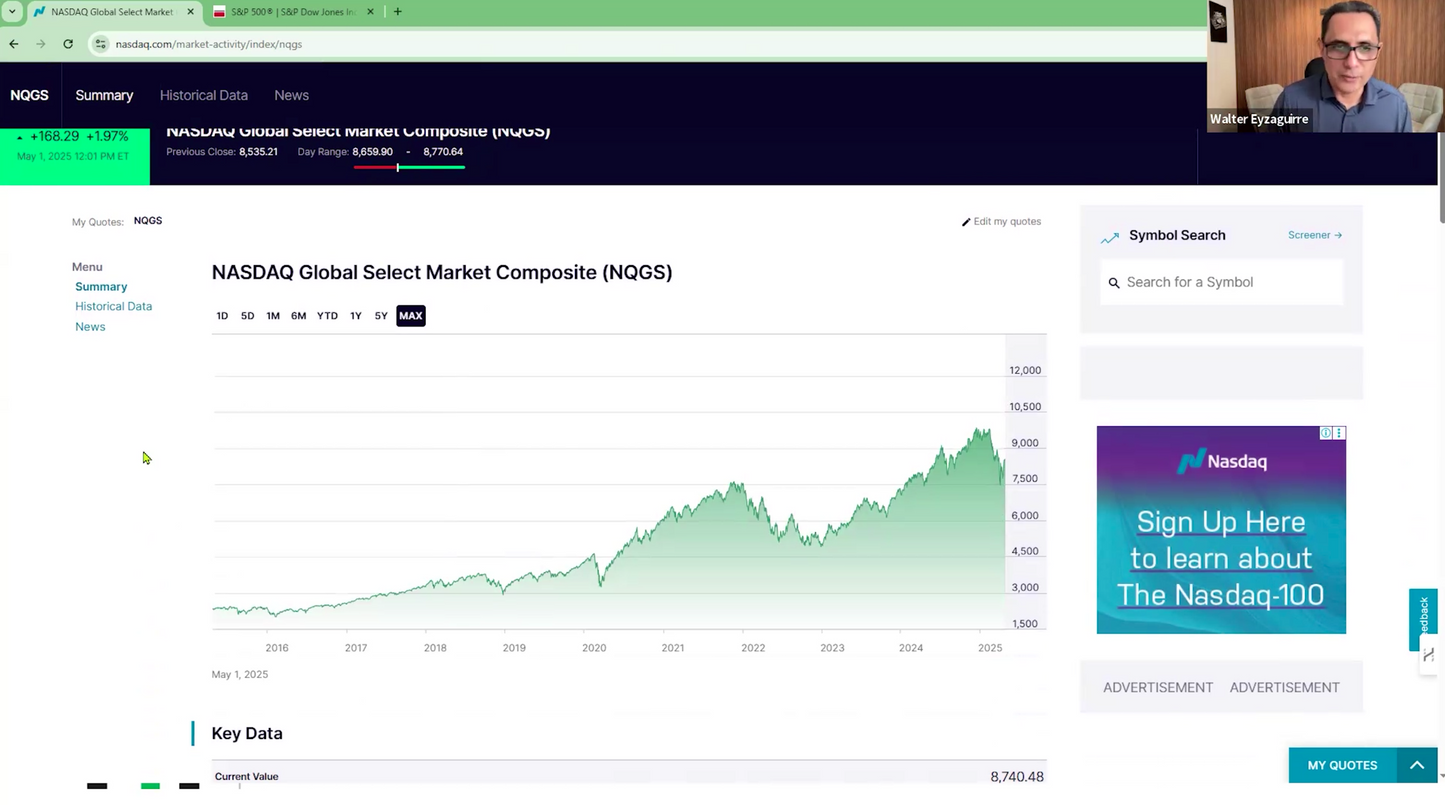Open Historical Data in top navigation
Image resolution: width=1445 pixels, height=805 pixels.
tap(203, 95)
